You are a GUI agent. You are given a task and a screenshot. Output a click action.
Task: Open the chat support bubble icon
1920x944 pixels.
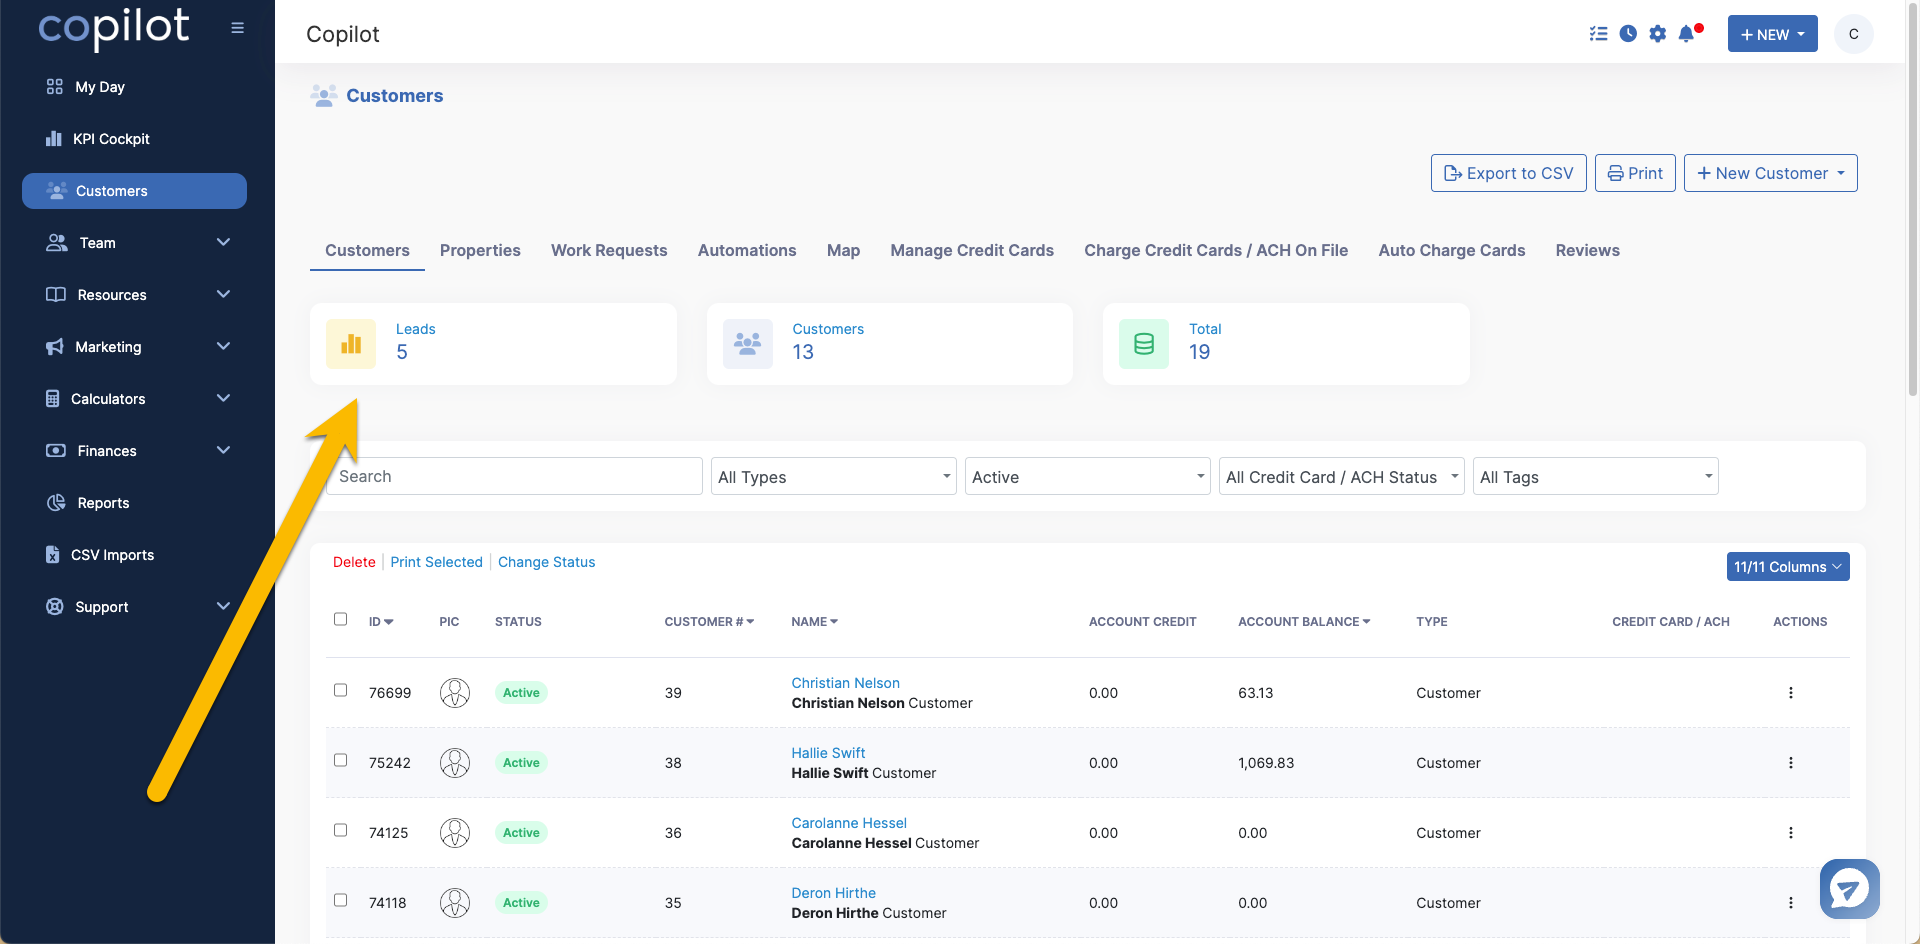[1850, 888]
